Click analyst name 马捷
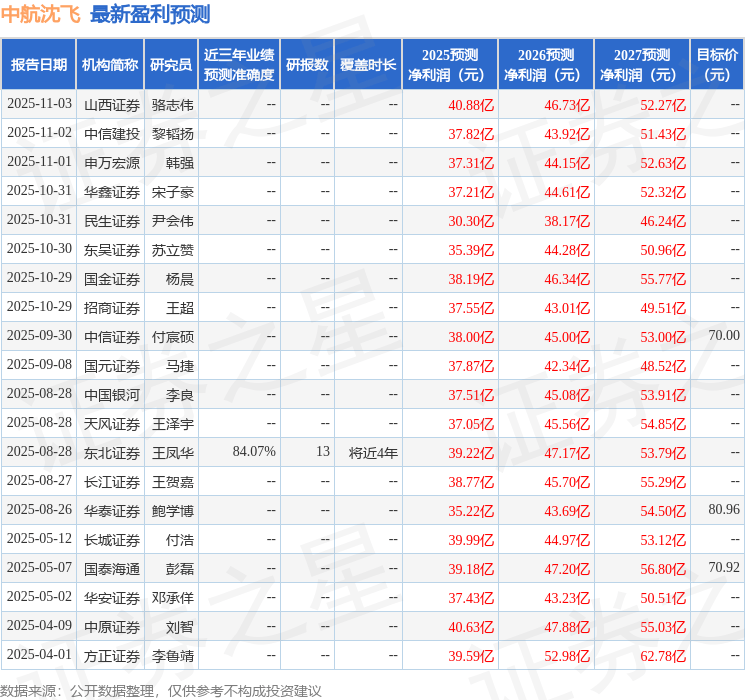Image resolution: width=745 pixels, height=700 pixels. click(180, 366)
